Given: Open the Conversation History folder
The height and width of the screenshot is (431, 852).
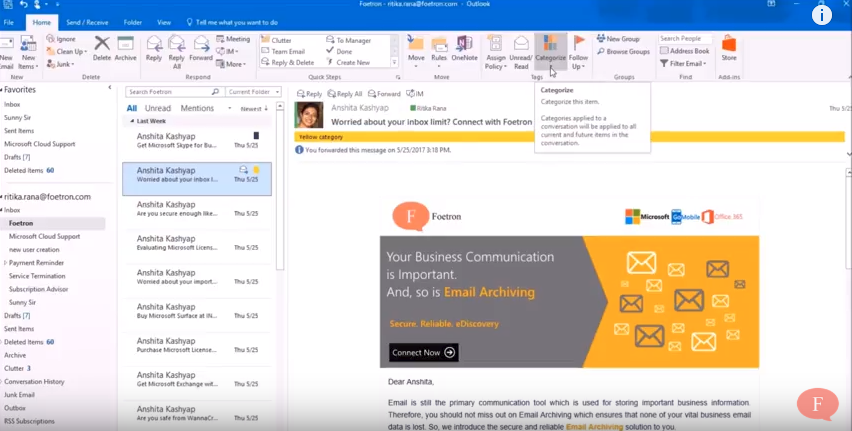Looking at the screenshot, I should coord(34,382).
